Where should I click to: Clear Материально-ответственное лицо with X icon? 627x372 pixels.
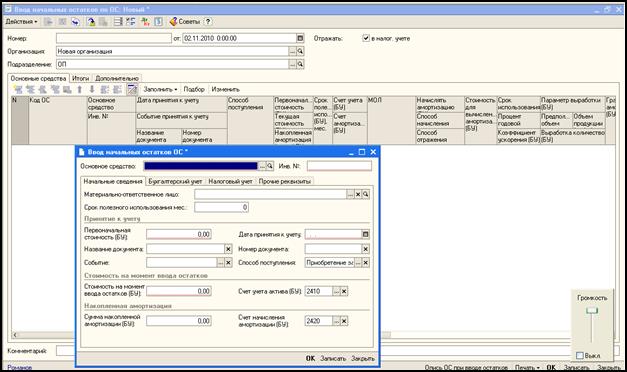(x=358, y=194)
